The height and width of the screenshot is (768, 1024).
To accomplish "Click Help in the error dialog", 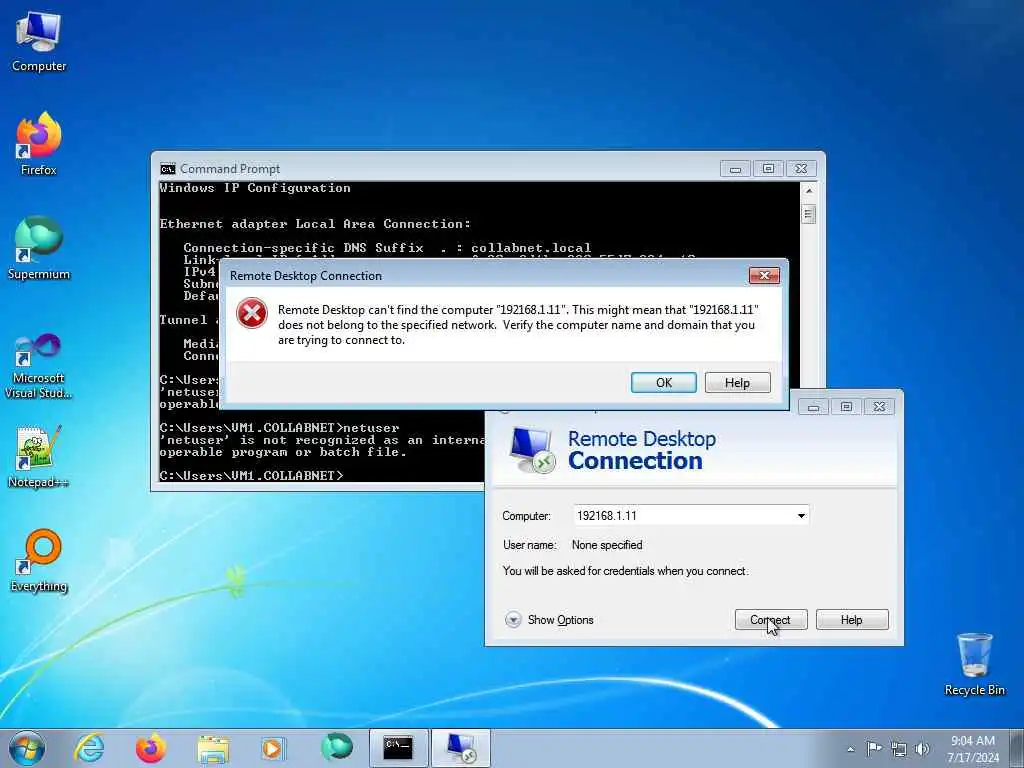I will pyautogui.click(x=737, y=383).
